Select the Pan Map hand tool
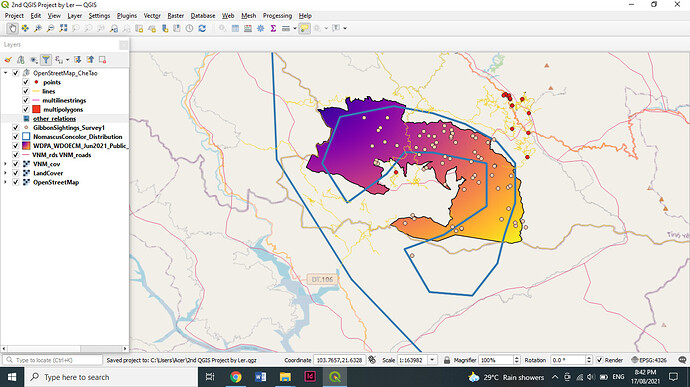This screenshot has height=387, width=690. (12, 29)
